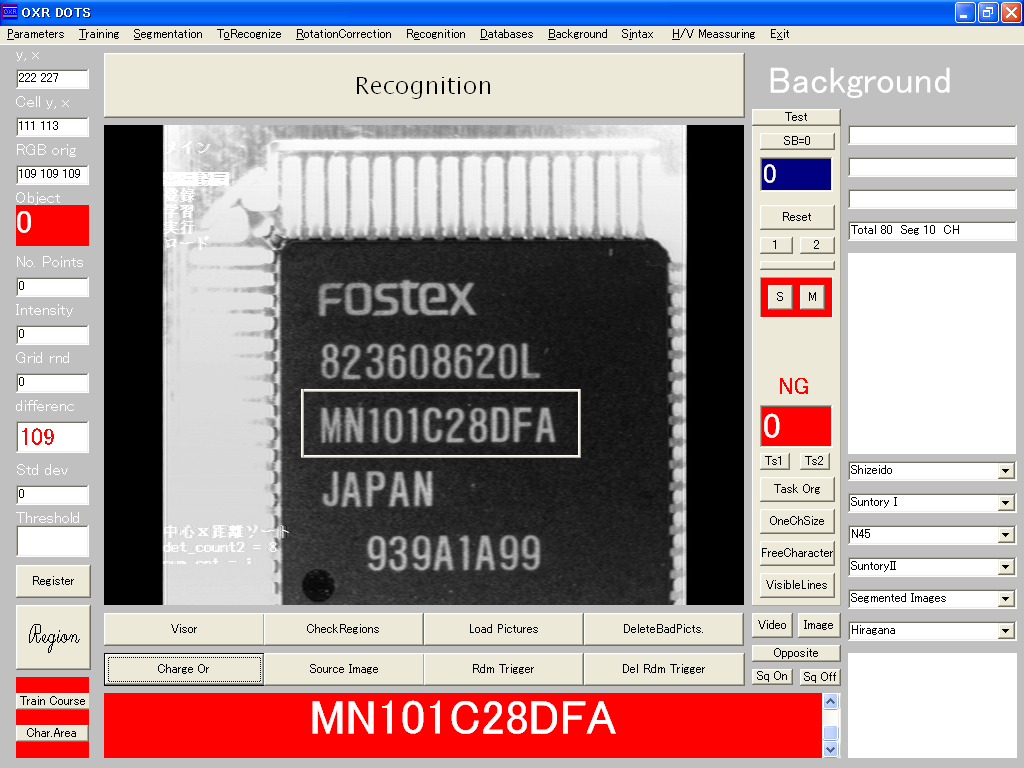Click the SB=0 button
Screen dimensions: 1024x768
(x=797, y=140)
